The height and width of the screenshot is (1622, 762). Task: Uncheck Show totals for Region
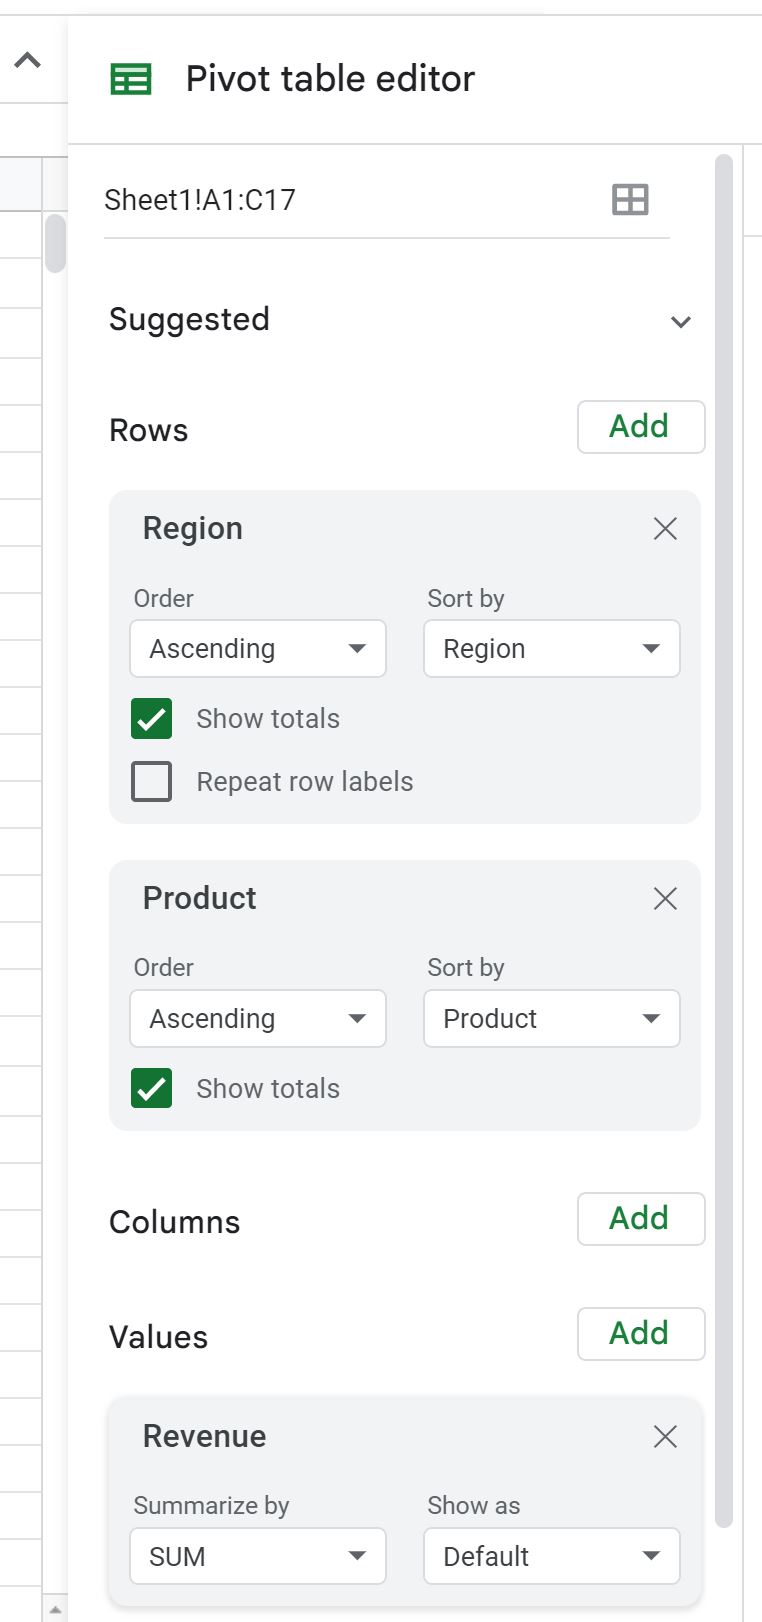152,719
